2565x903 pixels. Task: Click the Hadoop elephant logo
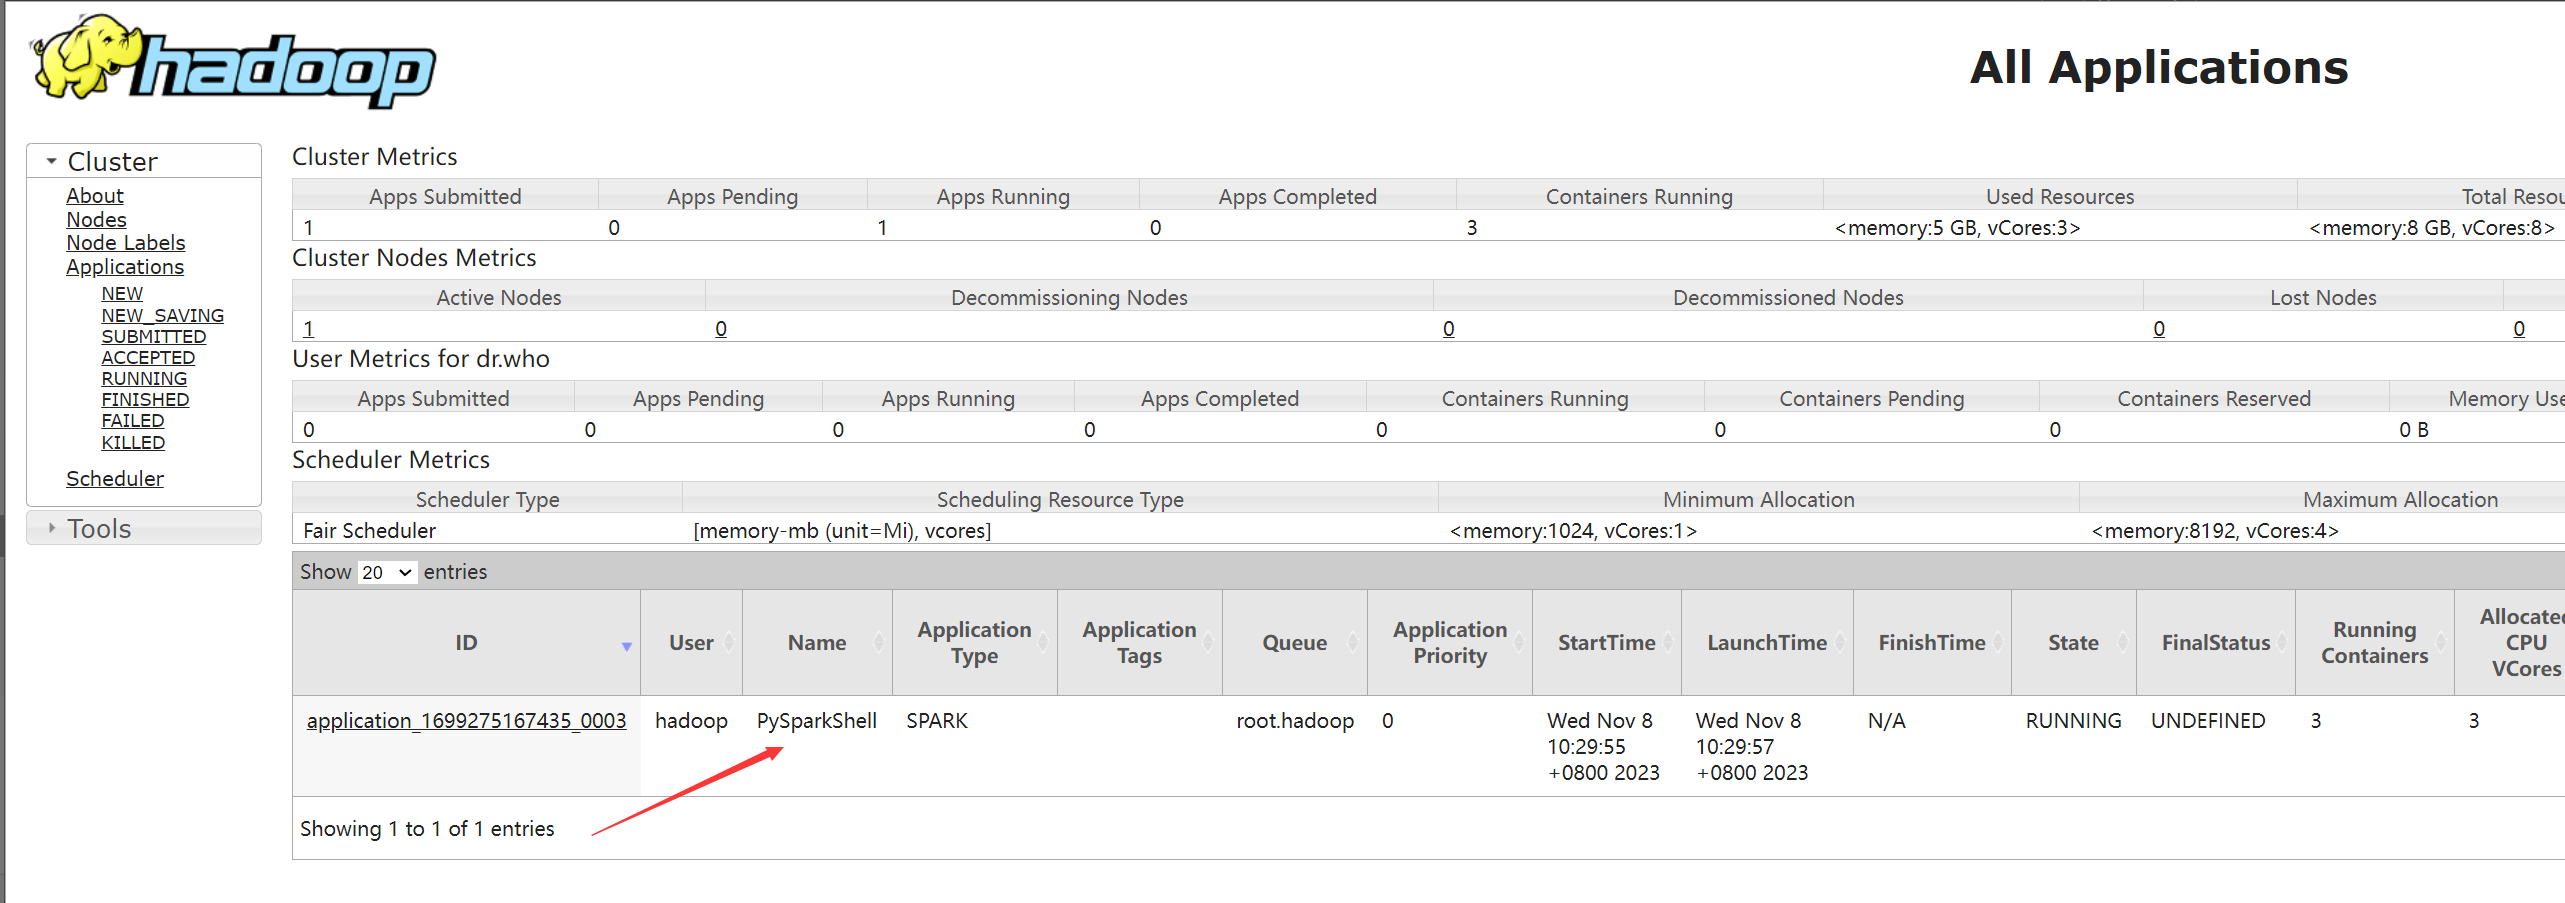click(x=233, y=62)
